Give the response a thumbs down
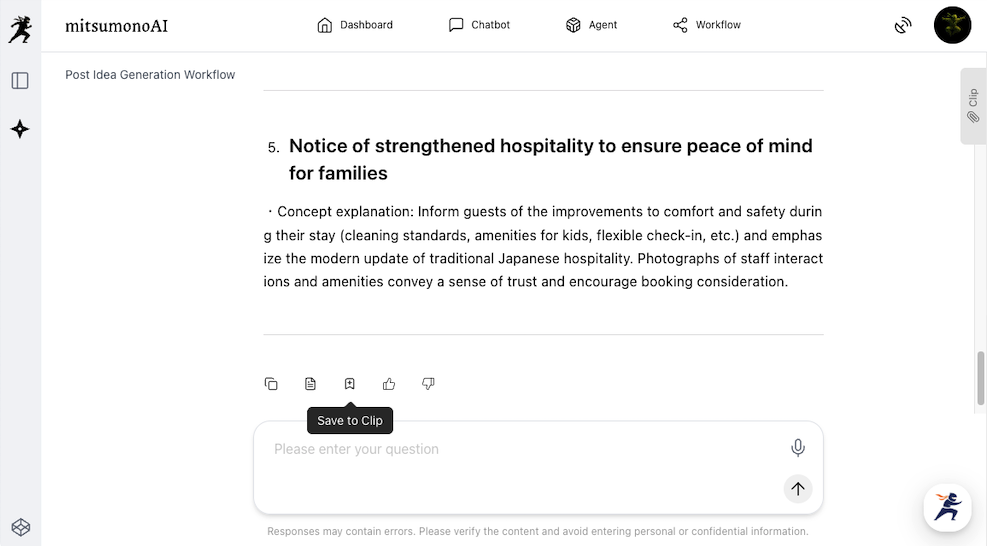The image size is (987, 546). coord(428,384)
